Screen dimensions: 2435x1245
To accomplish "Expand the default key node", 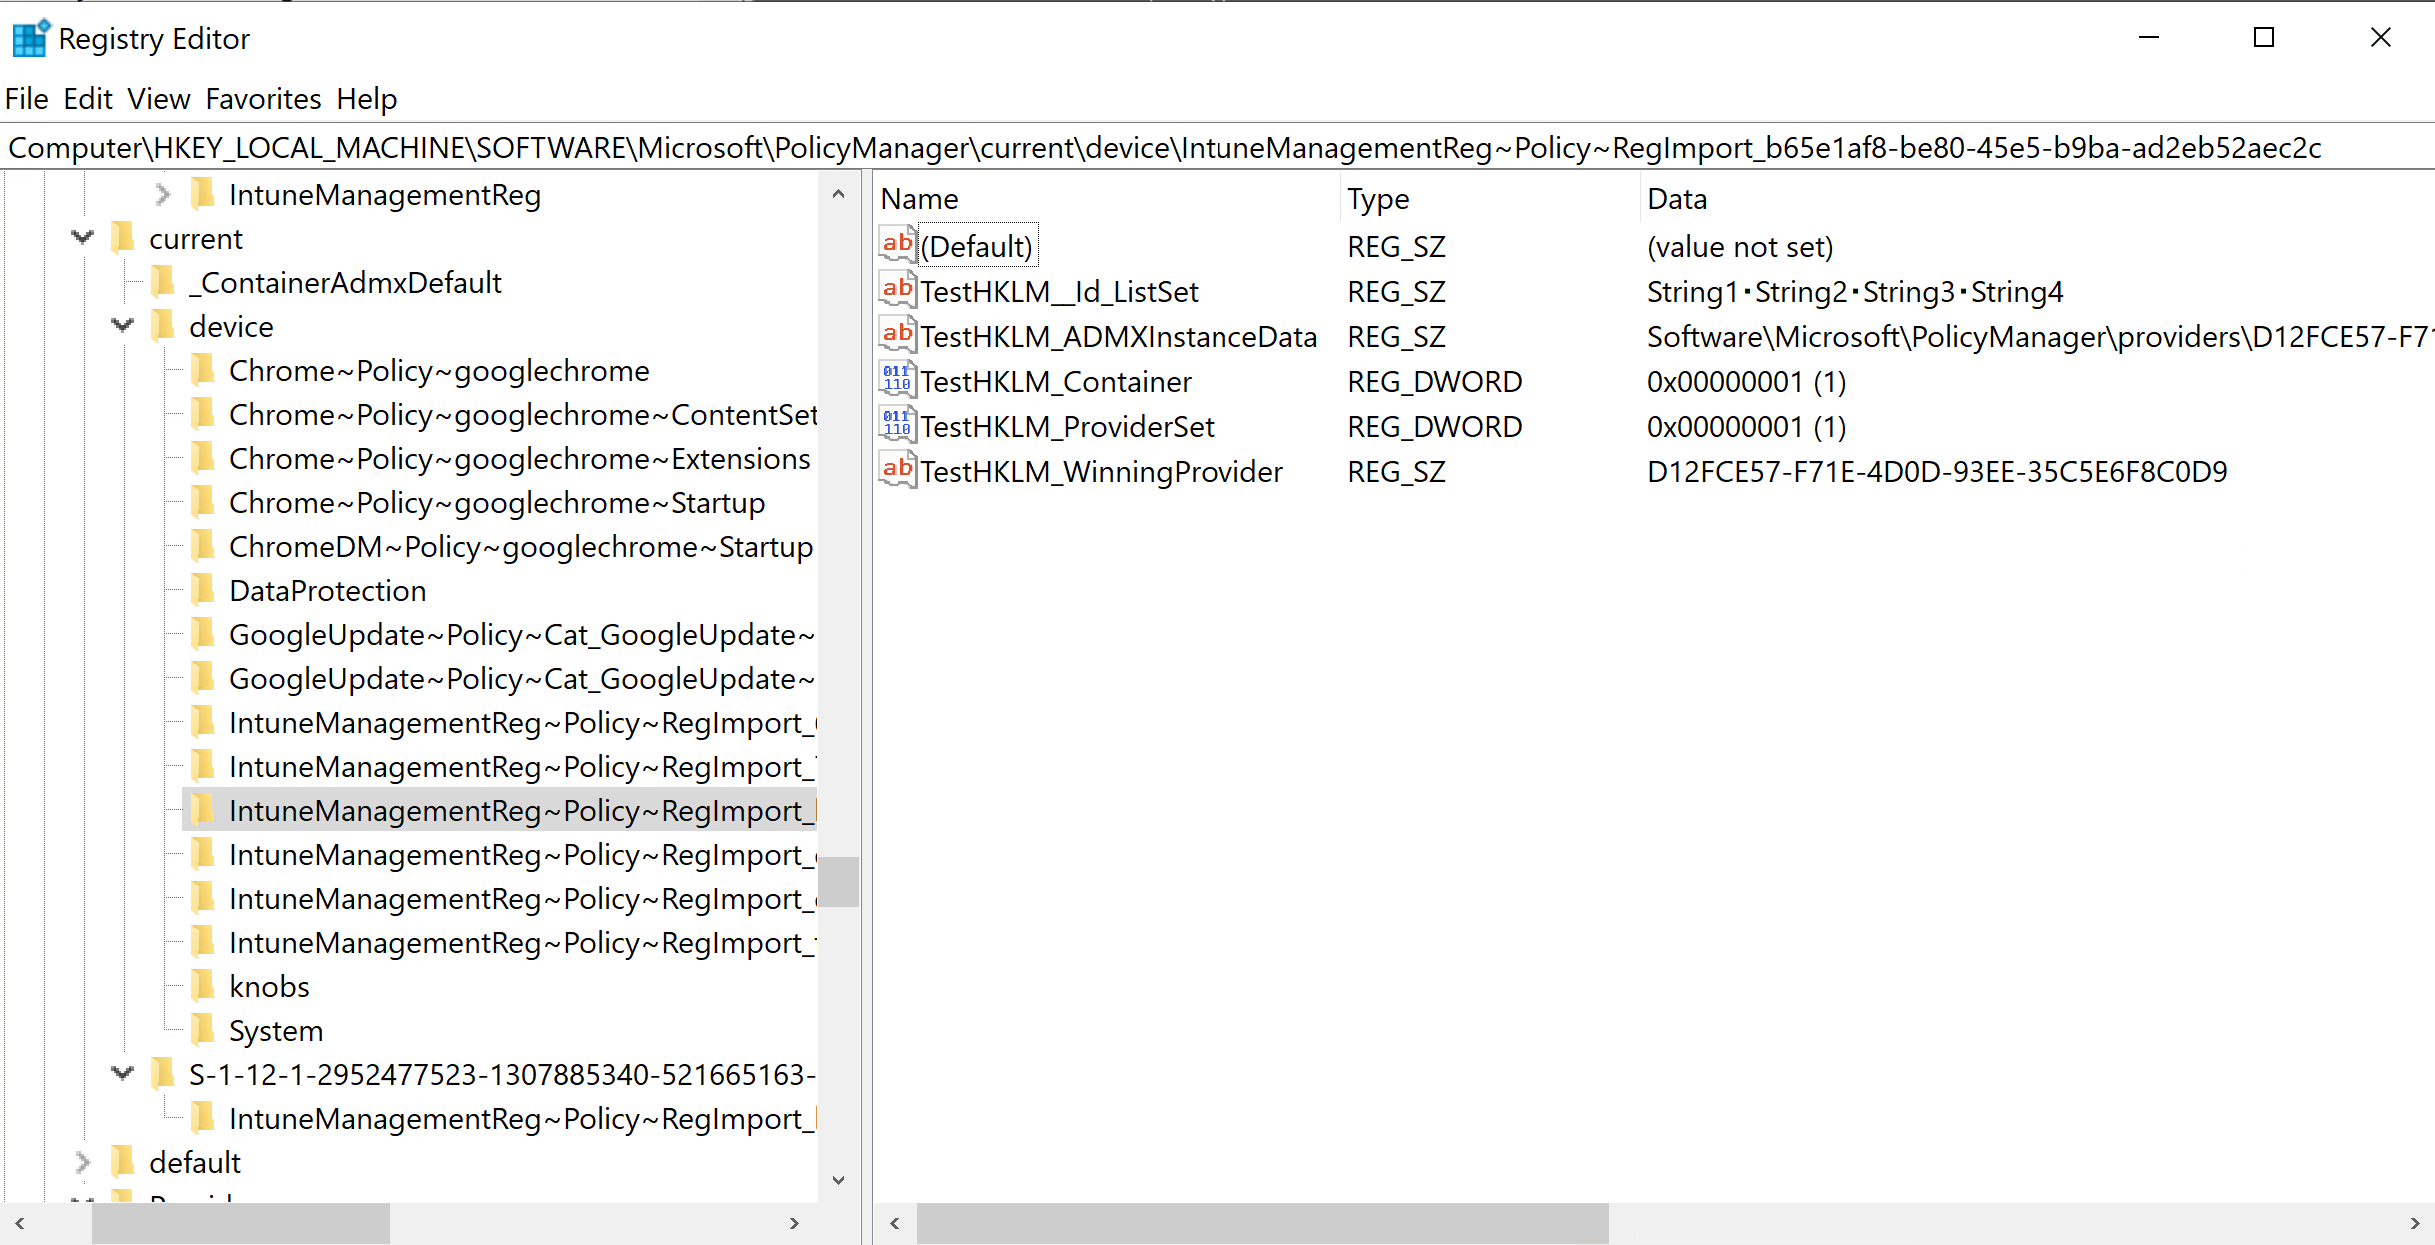I will tap(83, 1162).
